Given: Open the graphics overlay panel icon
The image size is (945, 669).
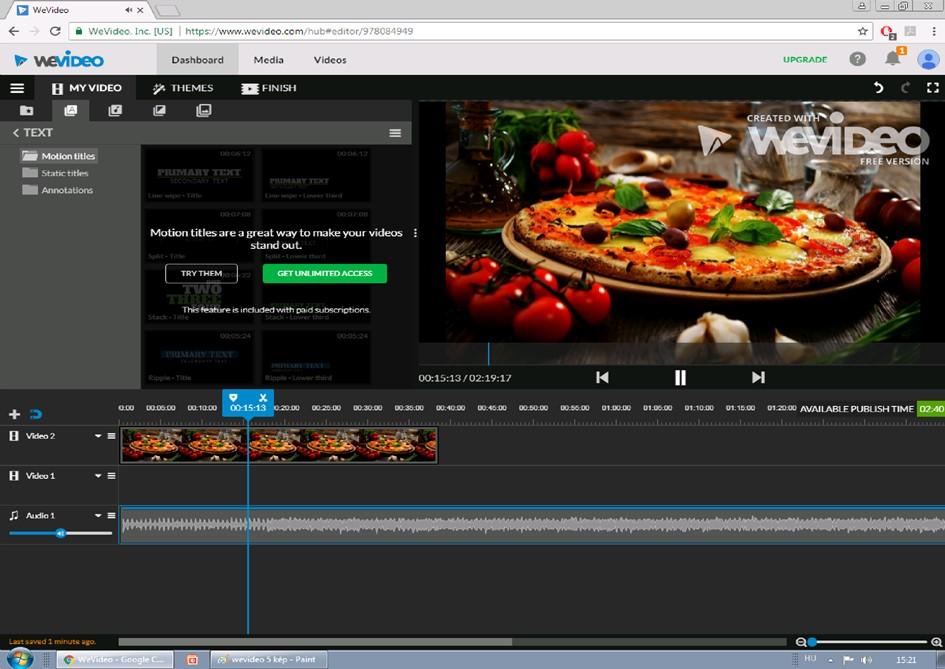Looking at the screenshot, I should point(204,110).
